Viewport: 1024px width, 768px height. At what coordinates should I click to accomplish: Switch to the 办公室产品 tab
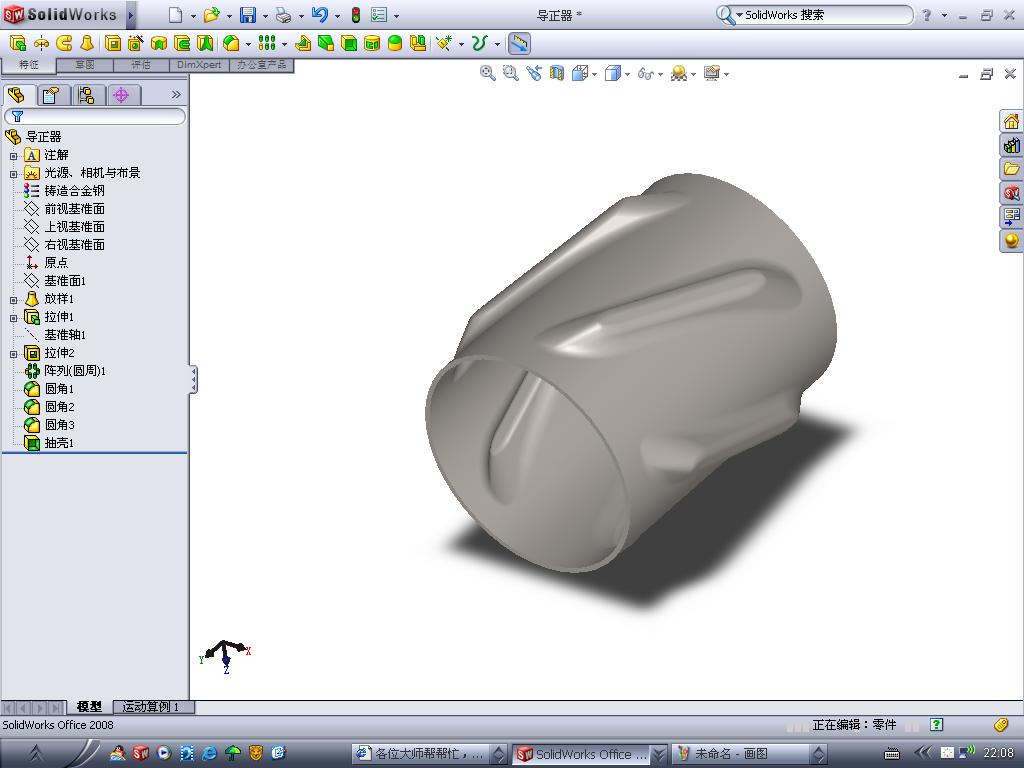[261, 65]
